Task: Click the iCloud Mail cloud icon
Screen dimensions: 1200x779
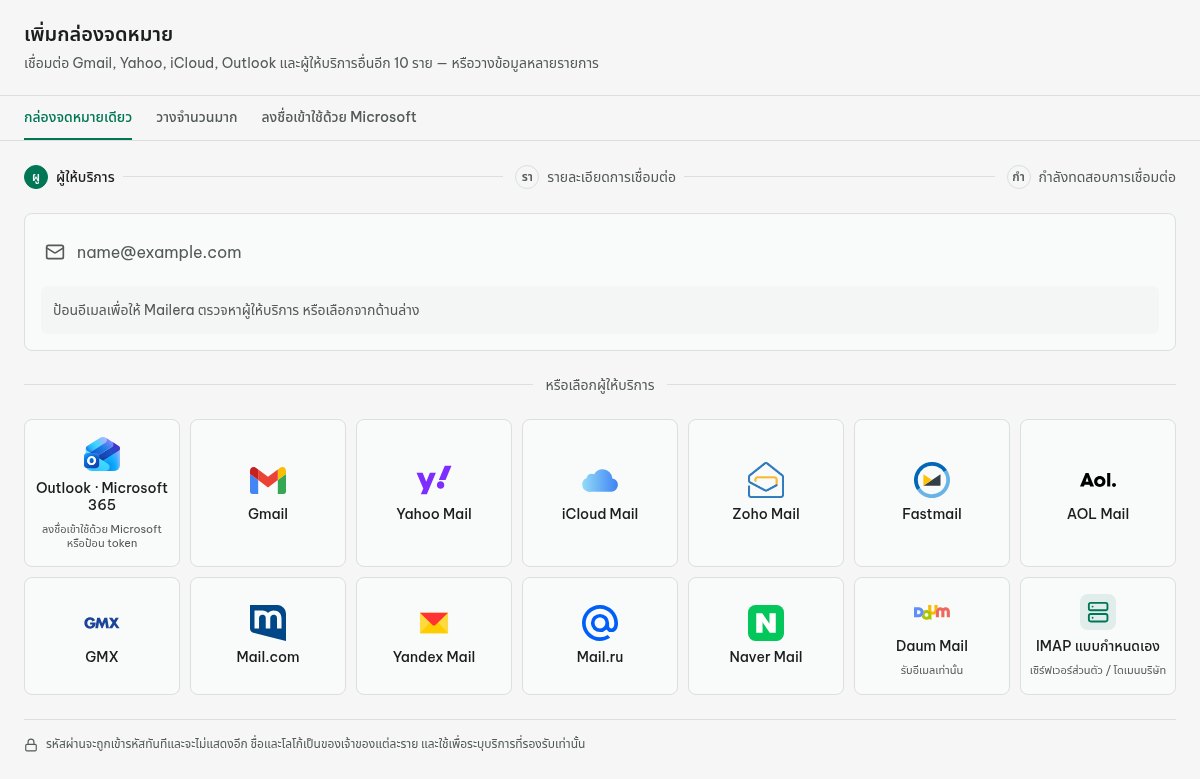Action: [600, 480]
